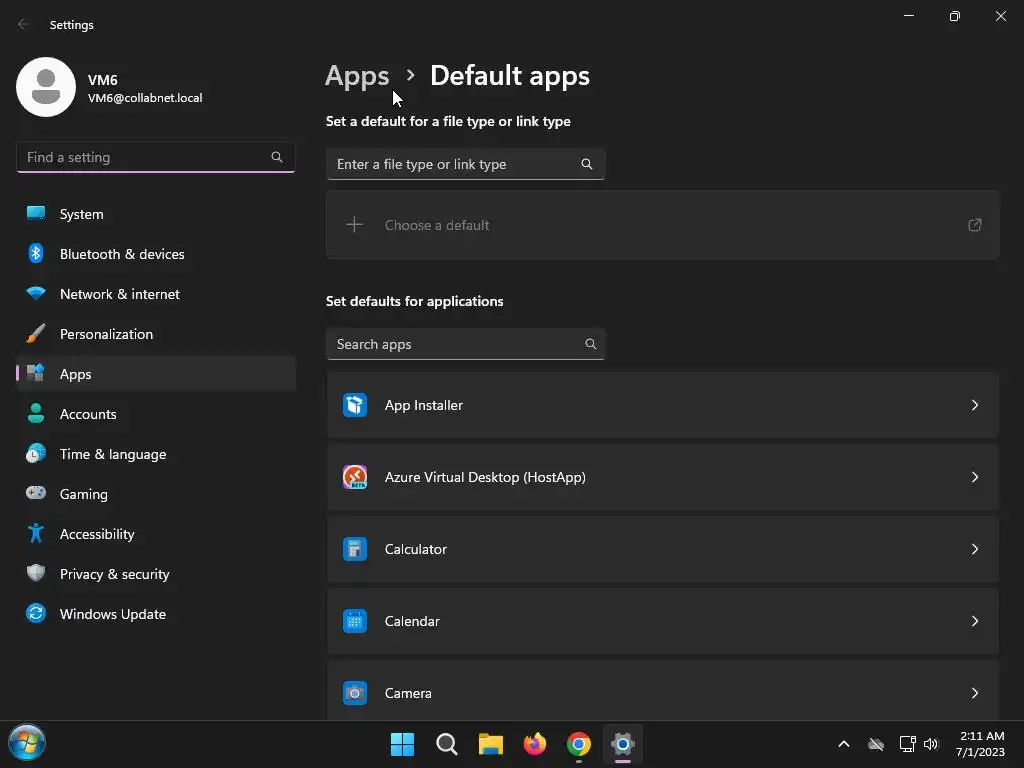The width and height of the screenshot is (1024, 768).
Task: Click the Camera app icon
Action: coord(355,693)
